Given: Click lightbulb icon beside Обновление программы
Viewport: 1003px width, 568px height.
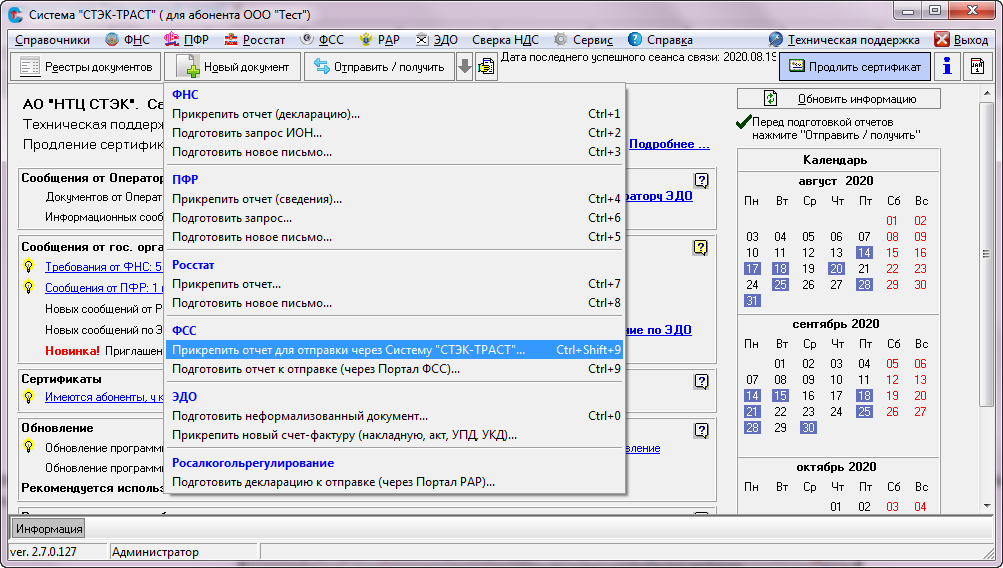Looking at the screenshot, I should pos(28,446).
